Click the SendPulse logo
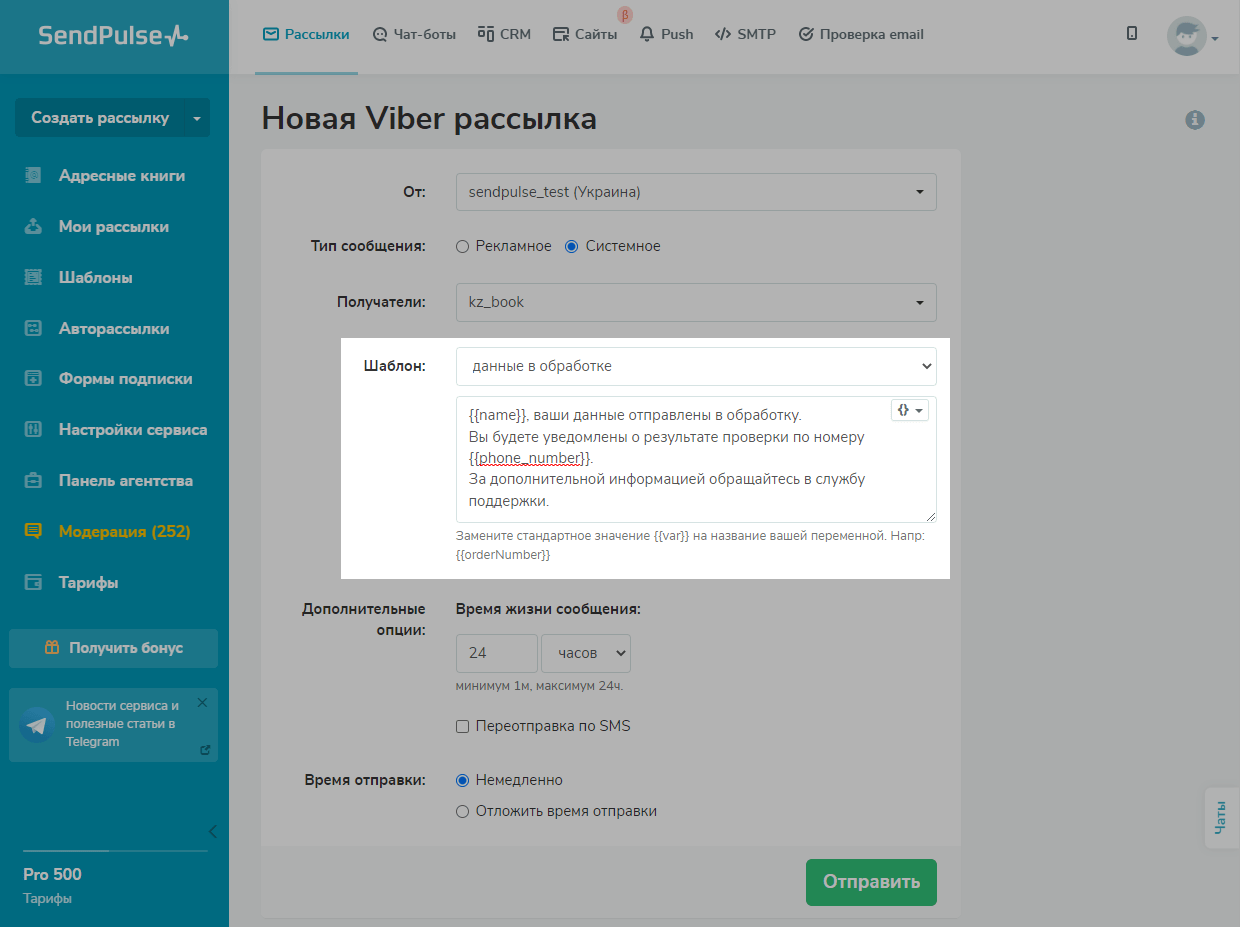Viewport: 1240px width, 927px height. 113,36
